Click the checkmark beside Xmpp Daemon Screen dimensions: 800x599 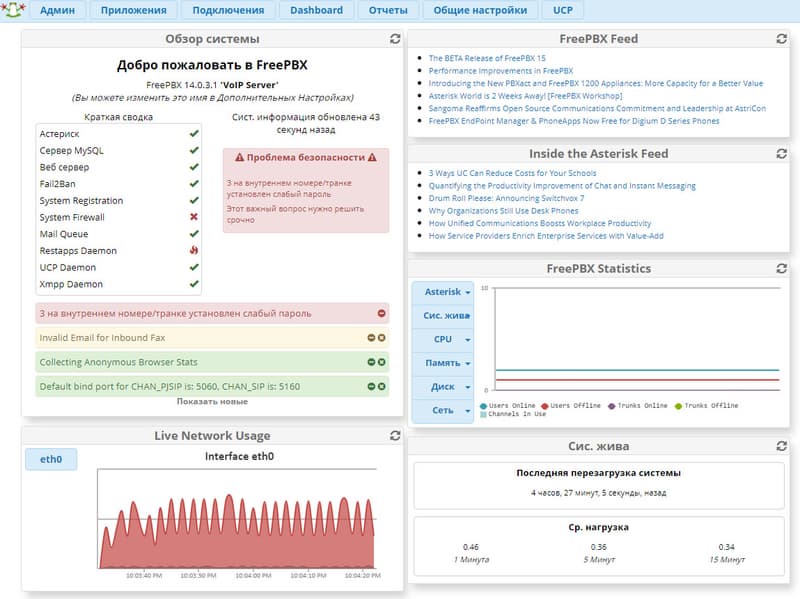[194, 284]
